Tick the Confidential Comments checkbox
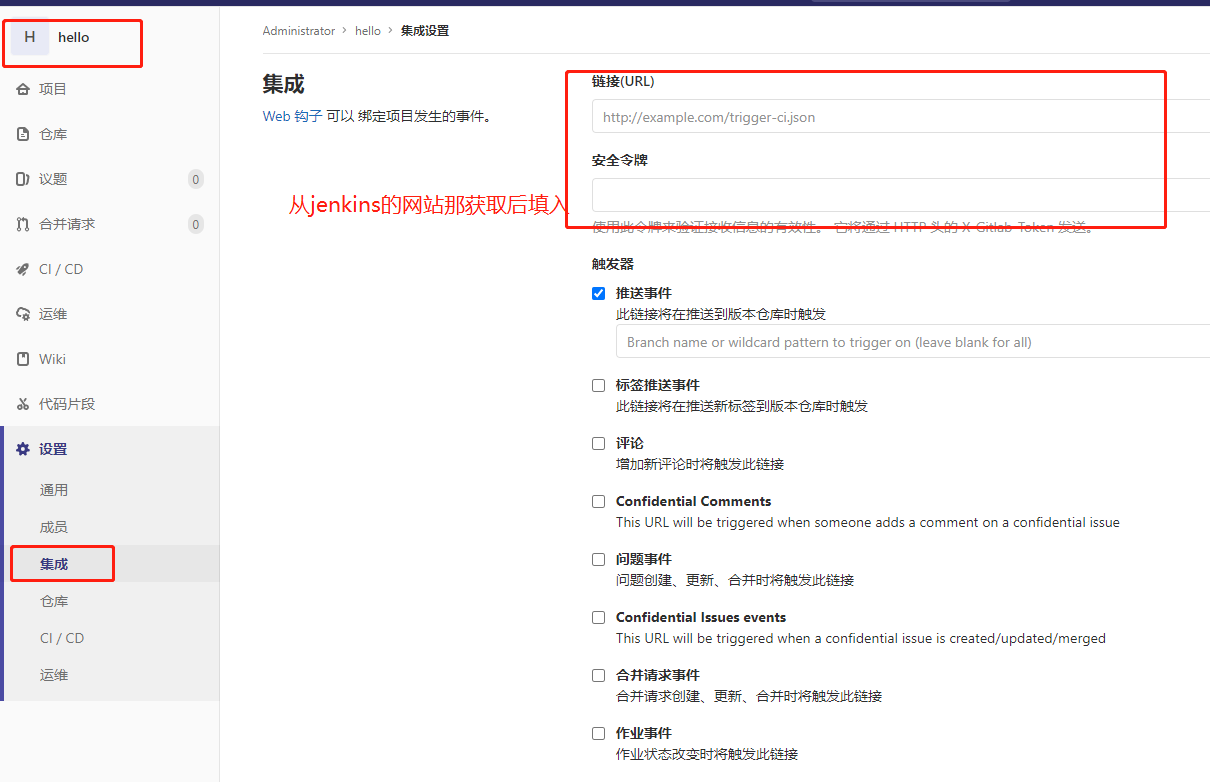 (599, 501)
